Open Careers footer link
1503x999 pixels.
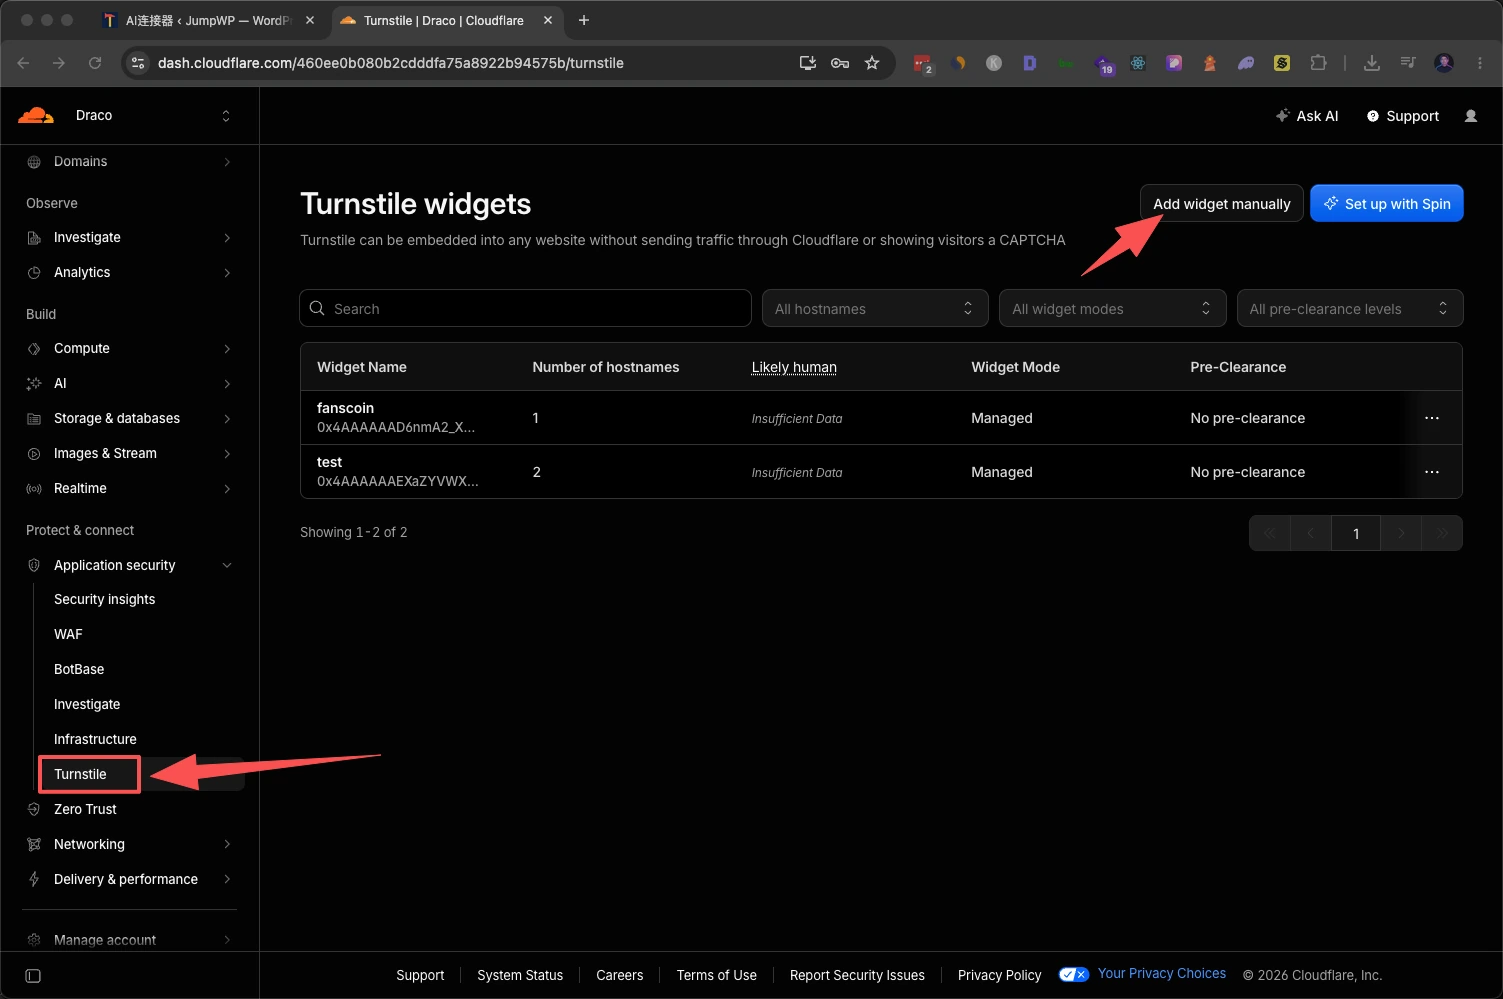(620, 976)
